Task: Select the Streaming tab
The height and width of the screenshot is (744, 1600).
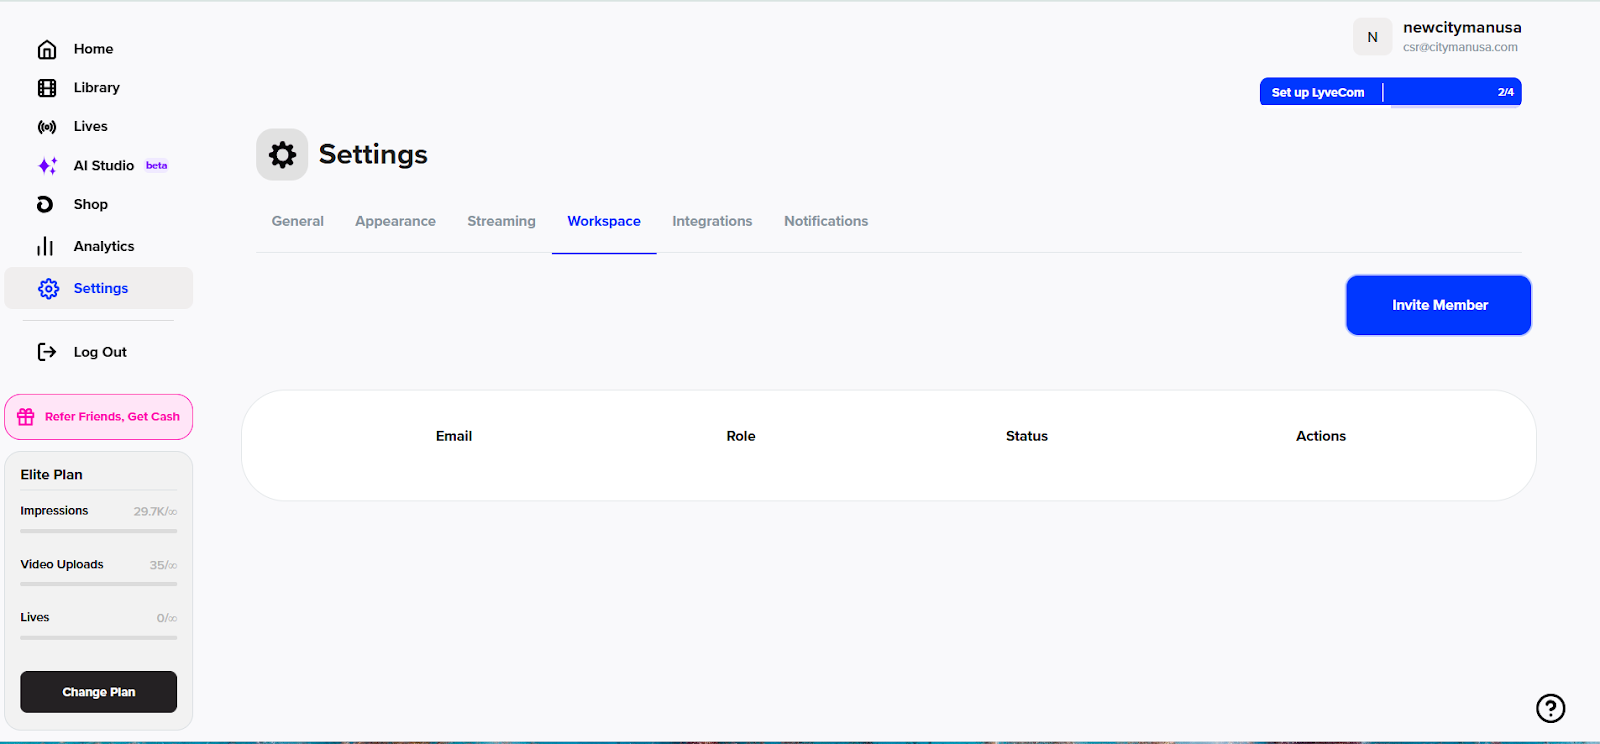Action: [501, 221]
